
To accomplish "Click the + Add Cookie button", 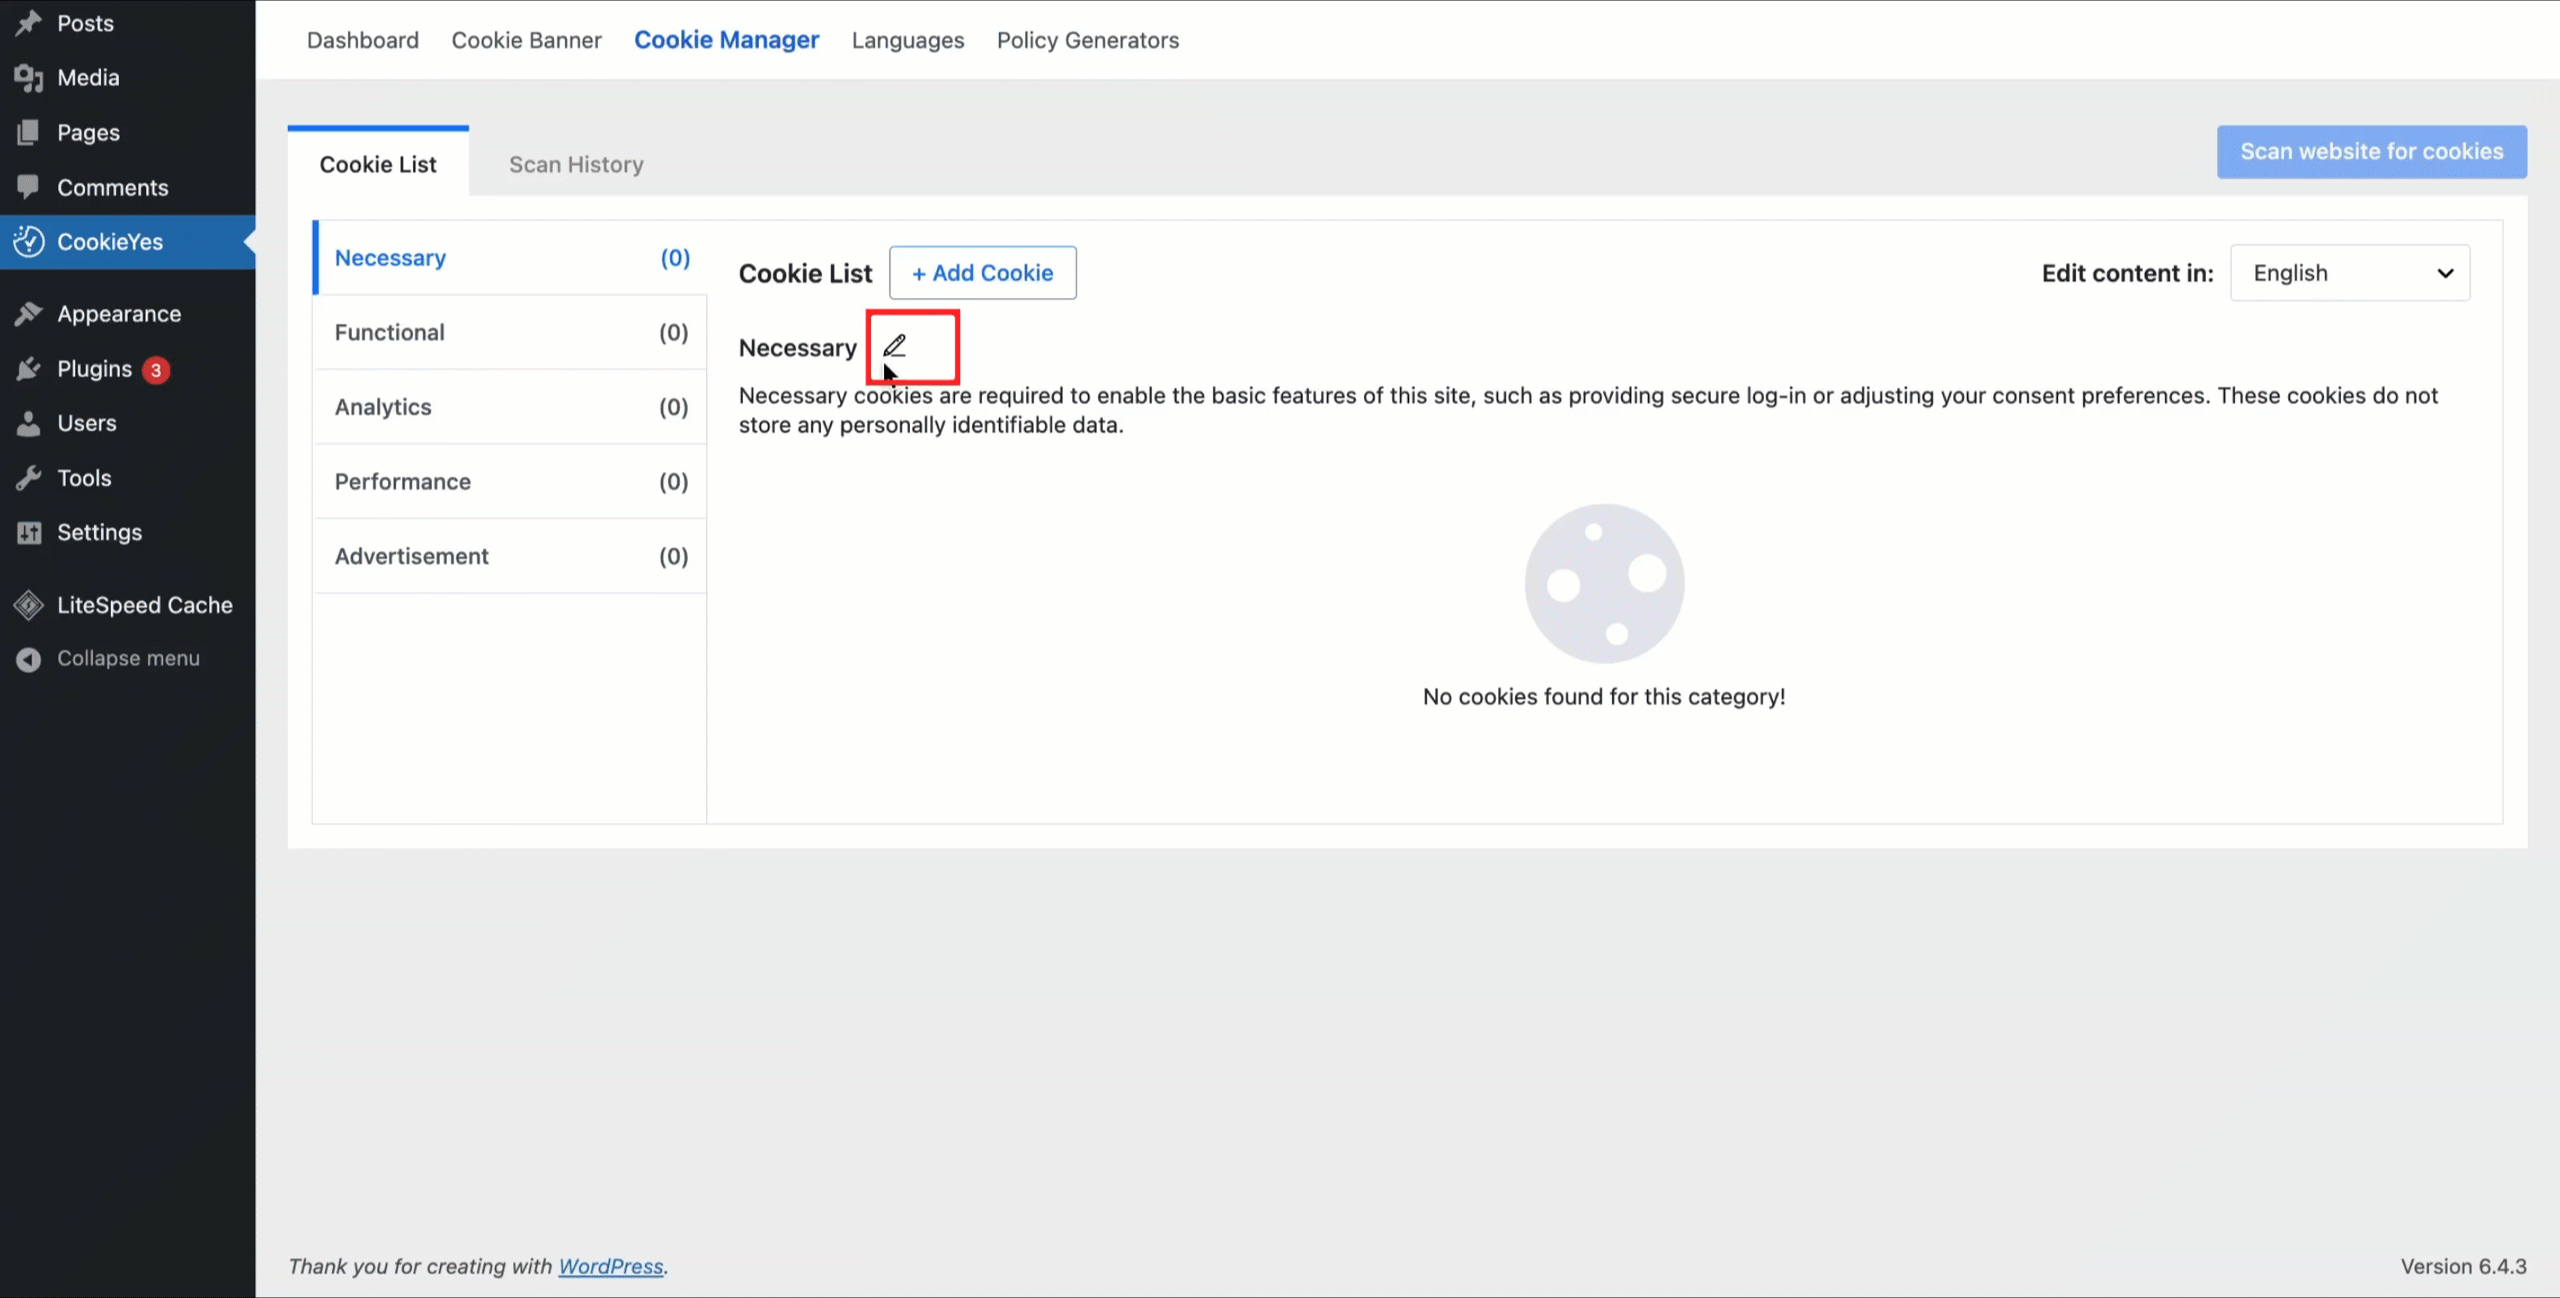I will (x=983, y=273).
